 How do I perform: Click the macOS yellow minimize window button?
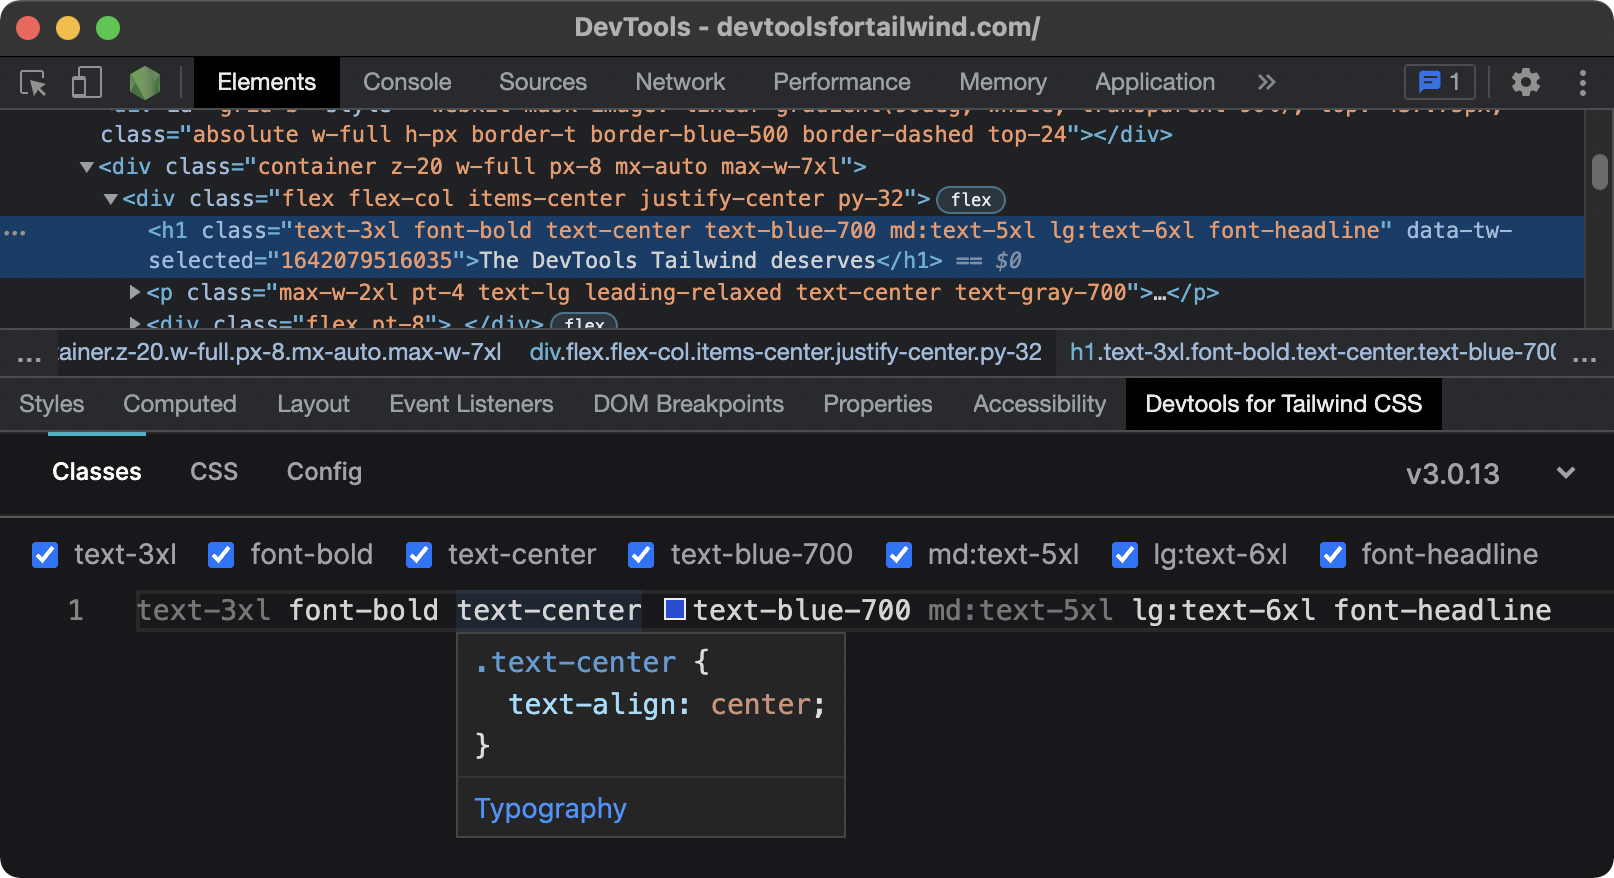click(68, 28)
